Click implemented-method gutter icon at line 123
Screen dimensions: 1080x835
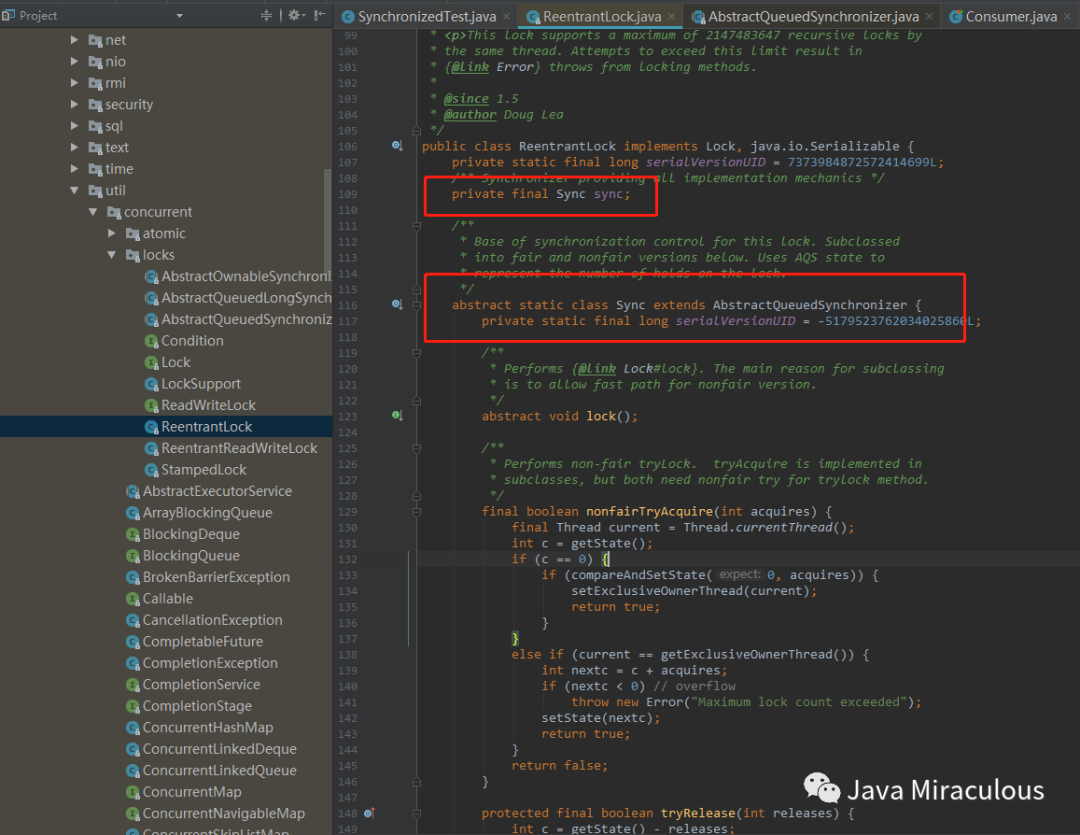tap(397, 415)
